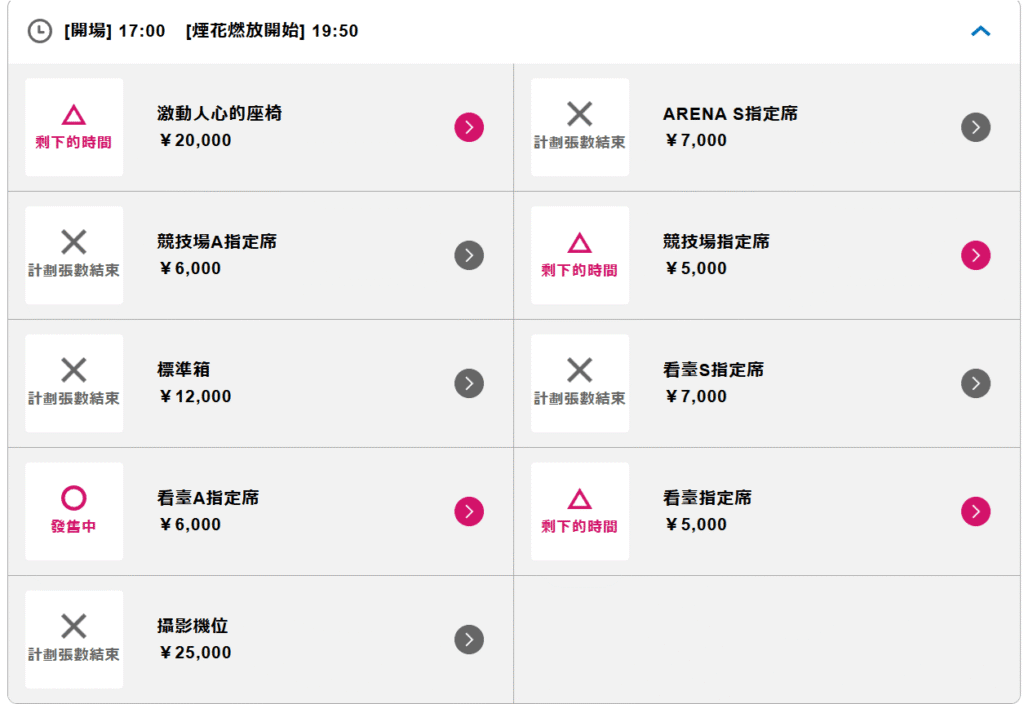Click the gray arrow for 競技場A指定席
This screenshot has width=1024, height=704.
click(x=469, y=255)
